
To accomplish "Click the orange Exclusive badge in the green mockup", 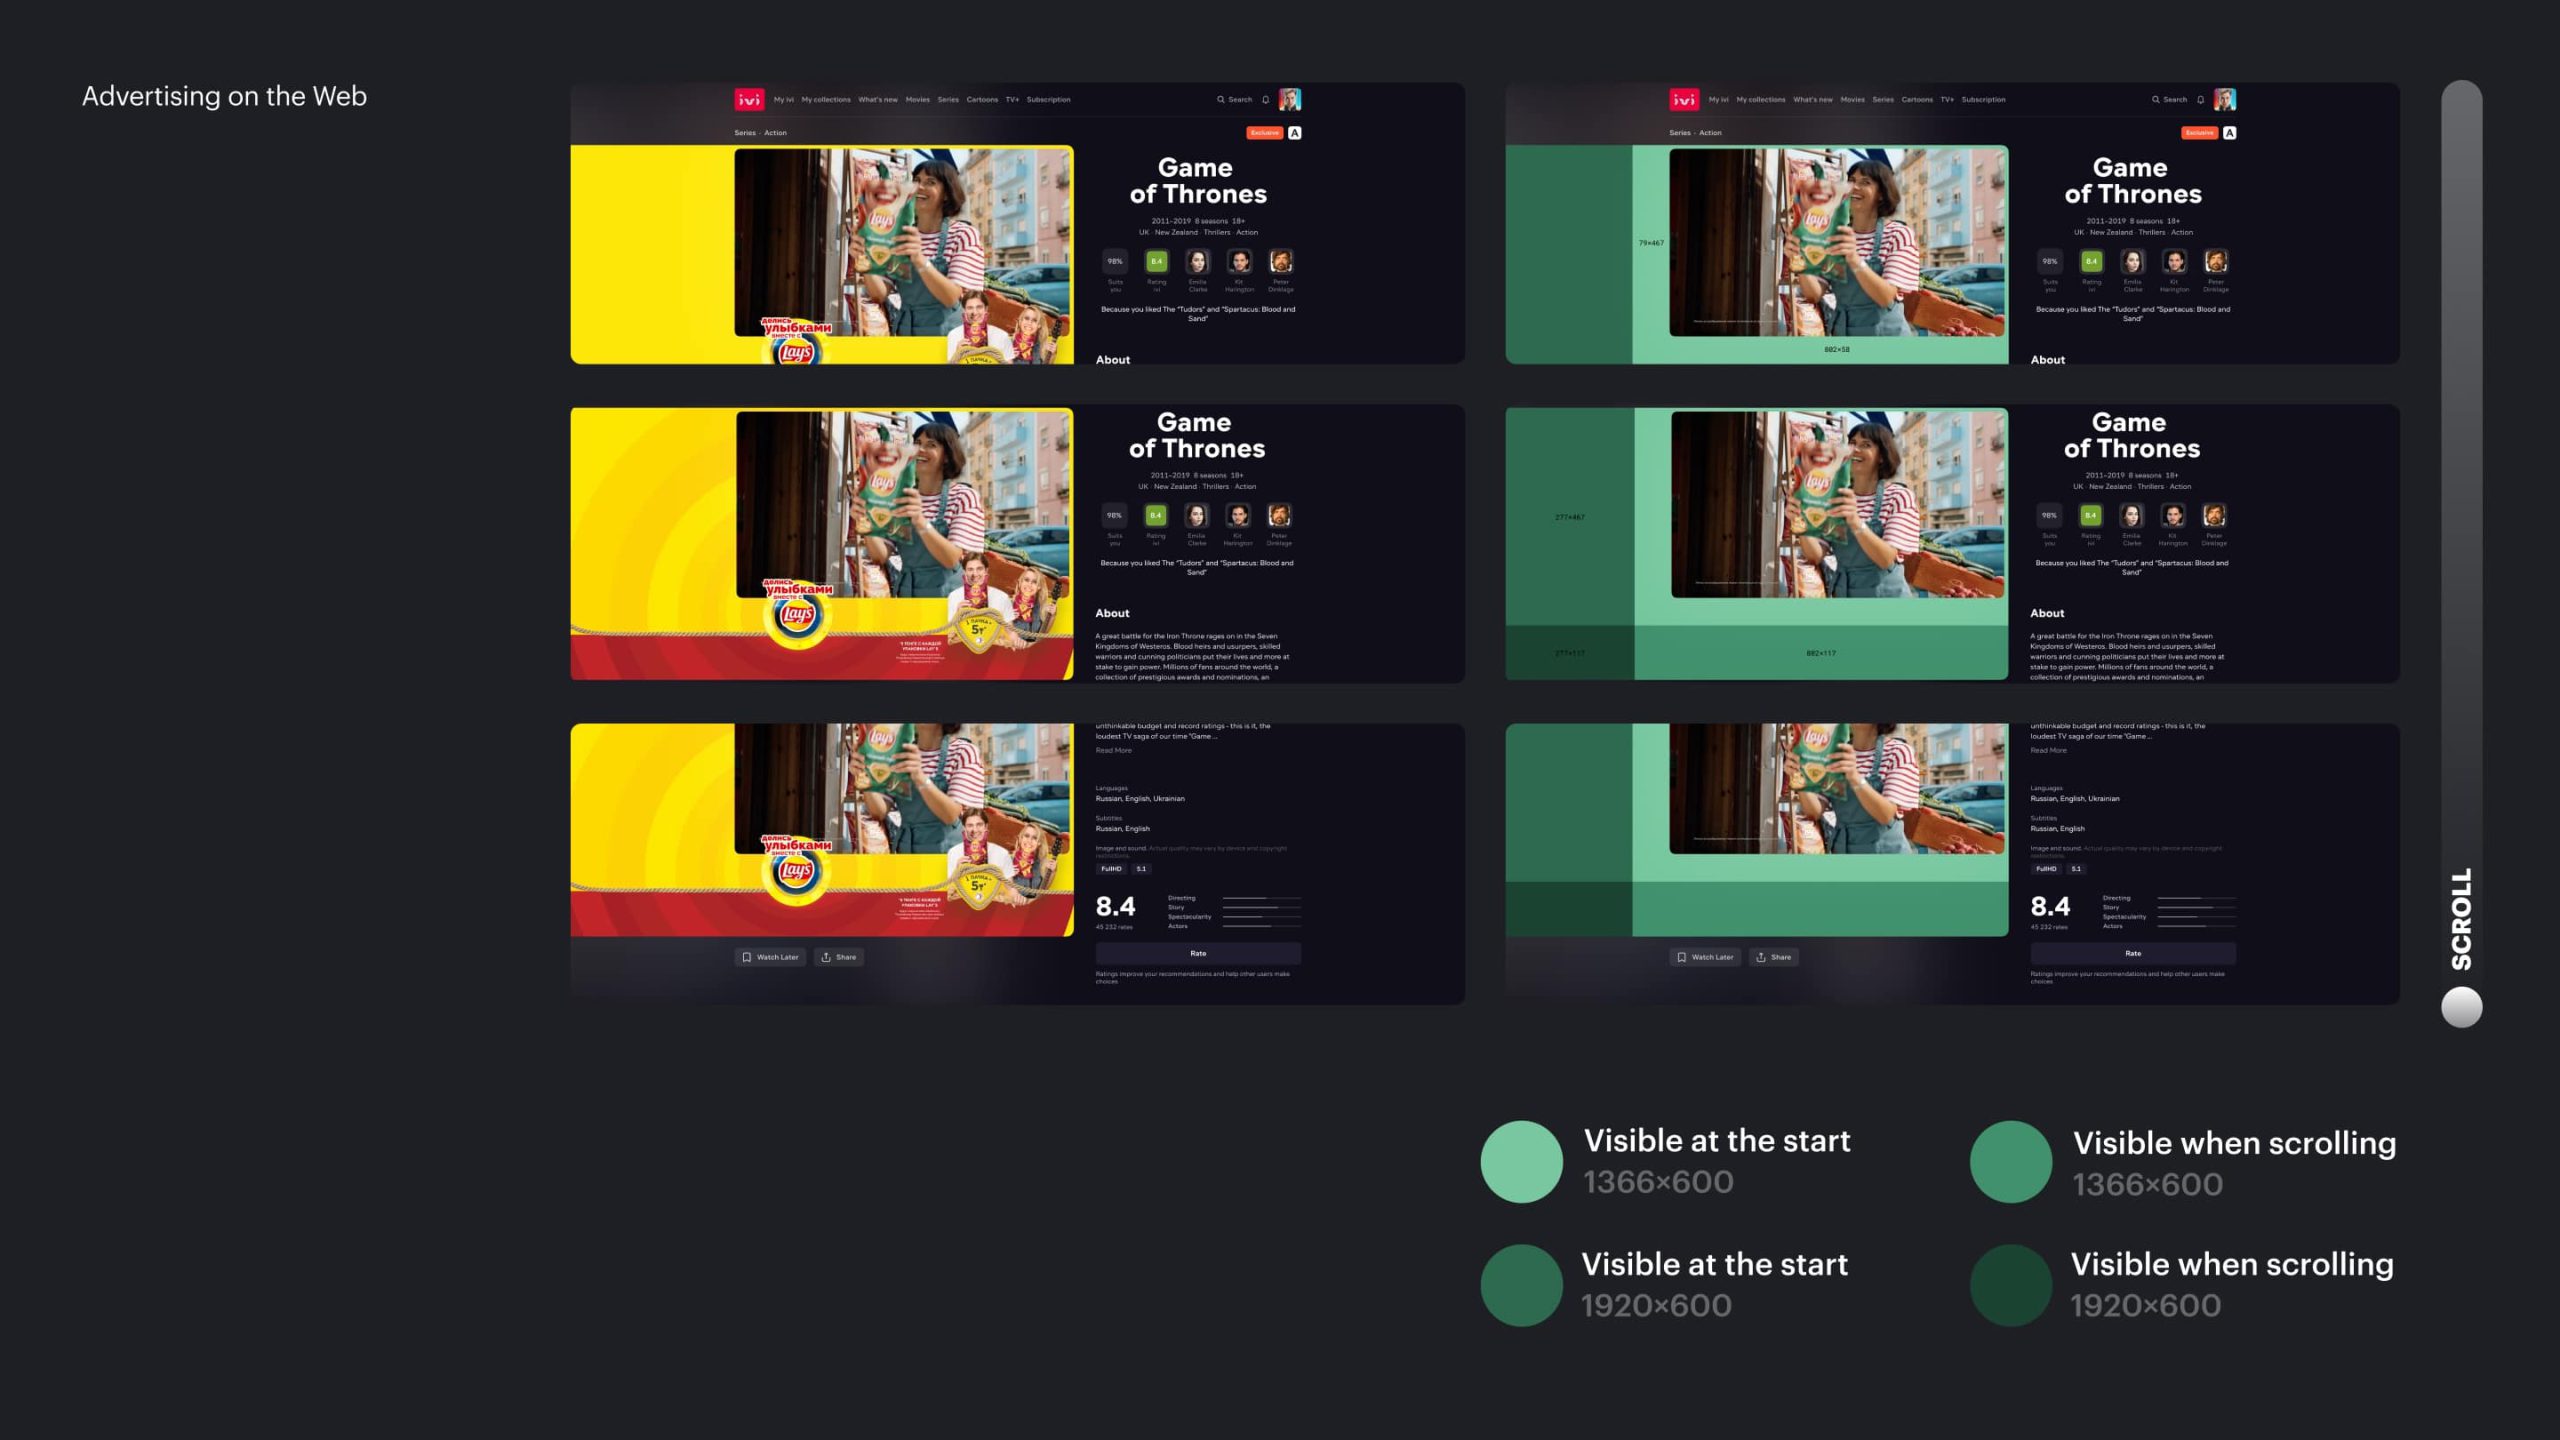I will (2199, 133).
